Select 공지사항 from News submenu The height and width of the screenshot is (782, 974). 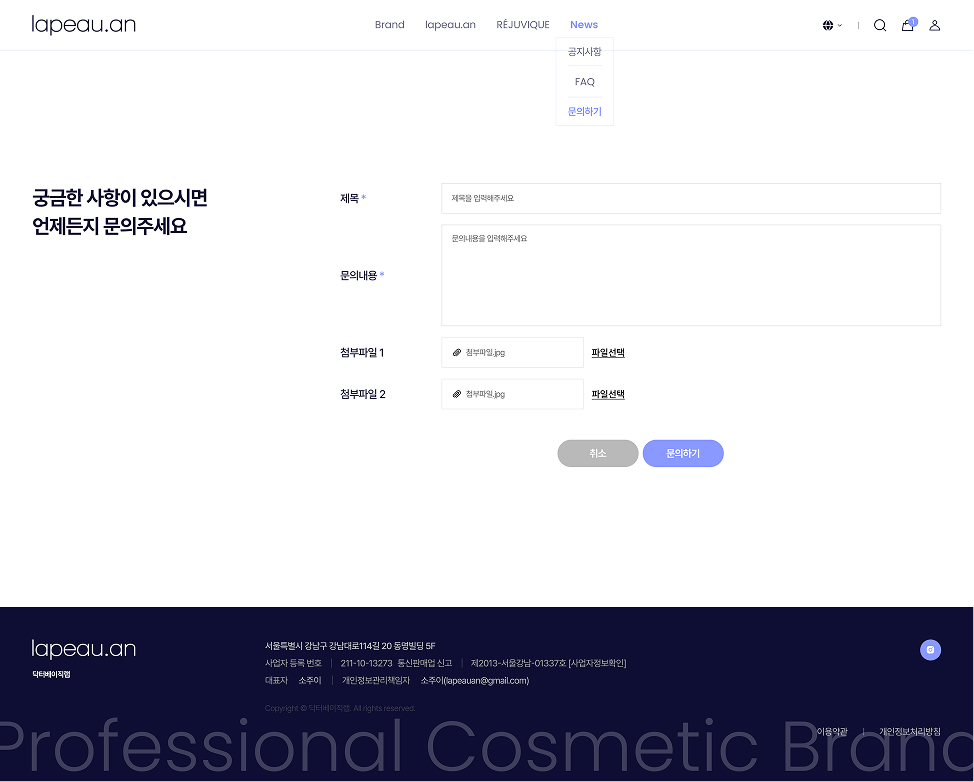585,52
